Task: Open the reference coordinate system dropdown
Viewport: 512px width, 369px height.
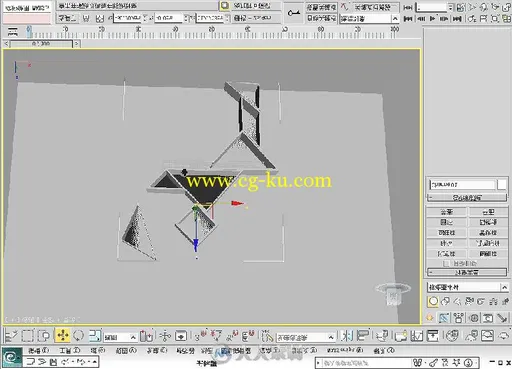Action: pyautogui.click(x=120, y=337)
